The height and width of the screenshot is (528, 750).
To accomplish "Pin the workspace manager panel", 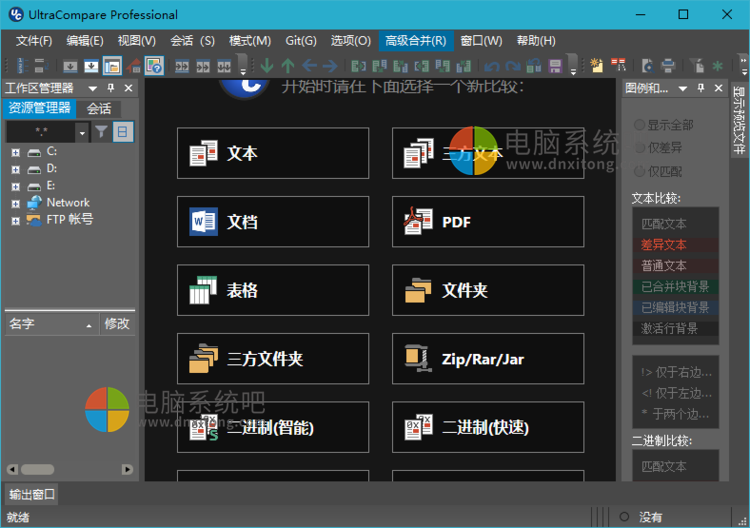I will pos(110,88).
